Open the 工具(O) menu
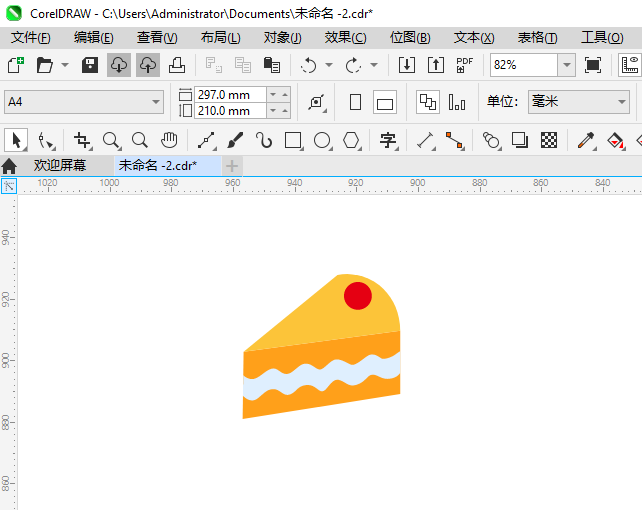Screen dimensions: 642x510 [x=602, y=38]
